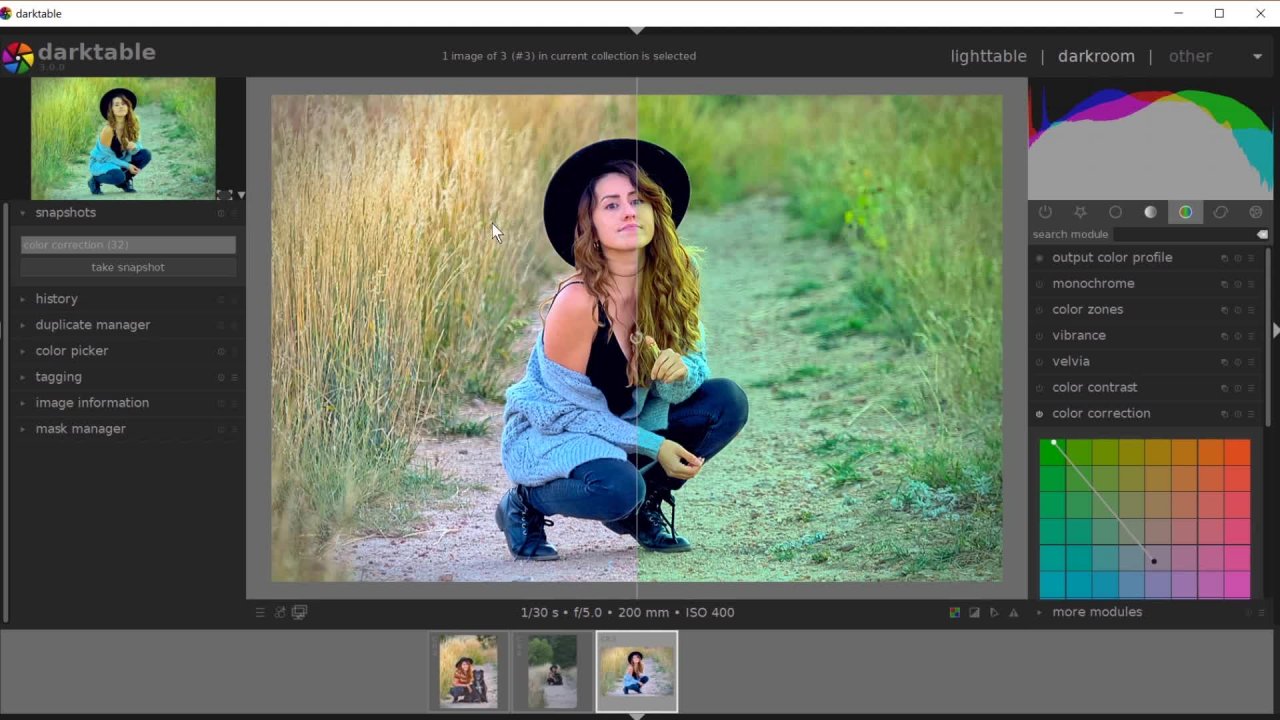Expand the more modules section
The height and width of the screenshot is (720, 1280).
[1096, 612]
